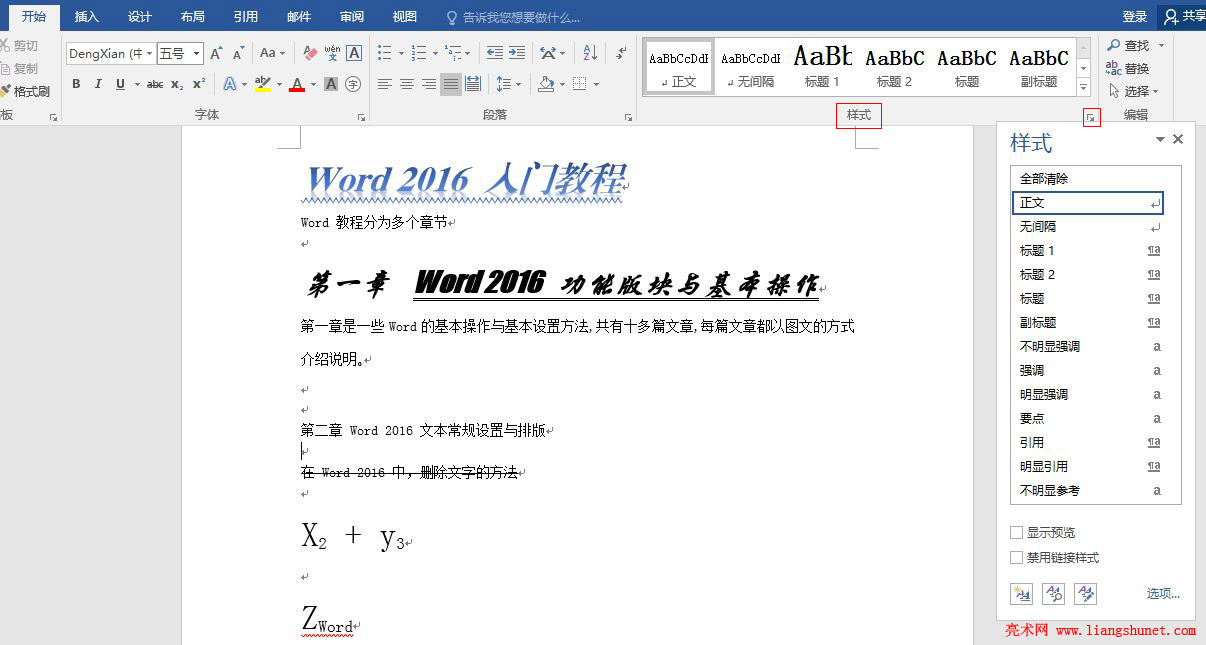Open the font dialog launcher
This screenshot has width=1206, height=645.
[x=361, y=117]
